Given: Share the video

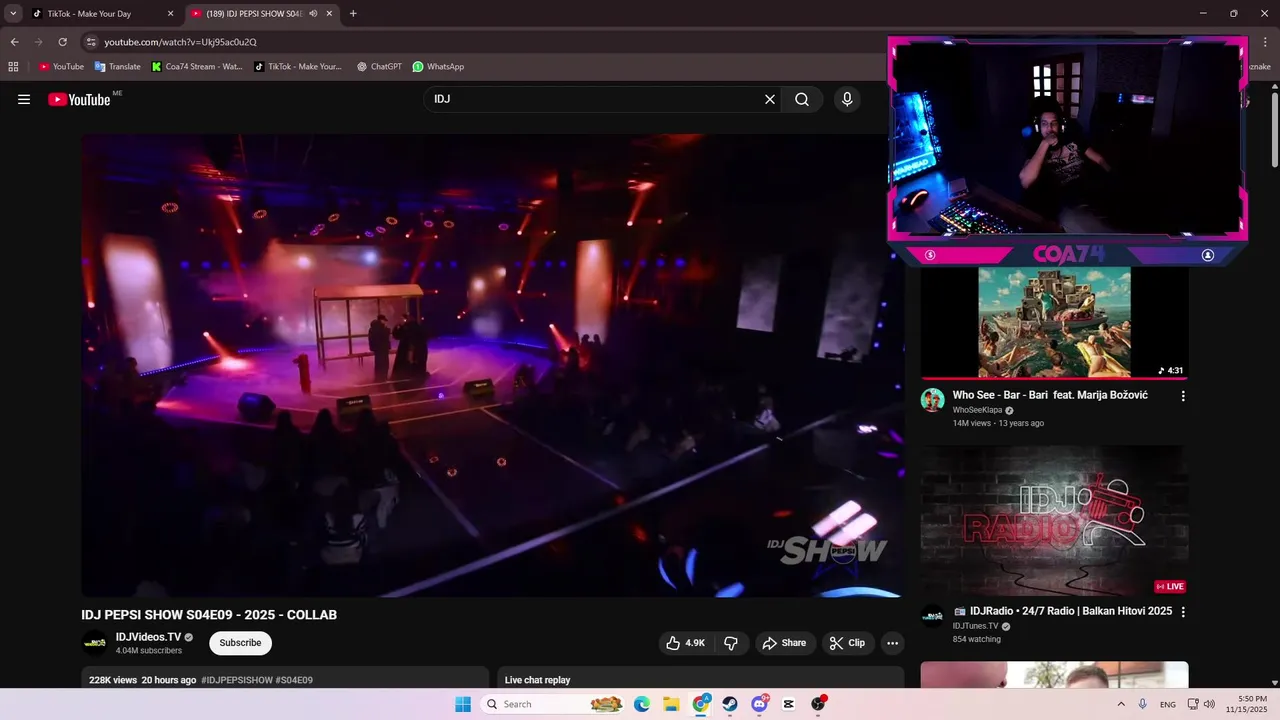Looking at the screenshot, I should point(784,643).
